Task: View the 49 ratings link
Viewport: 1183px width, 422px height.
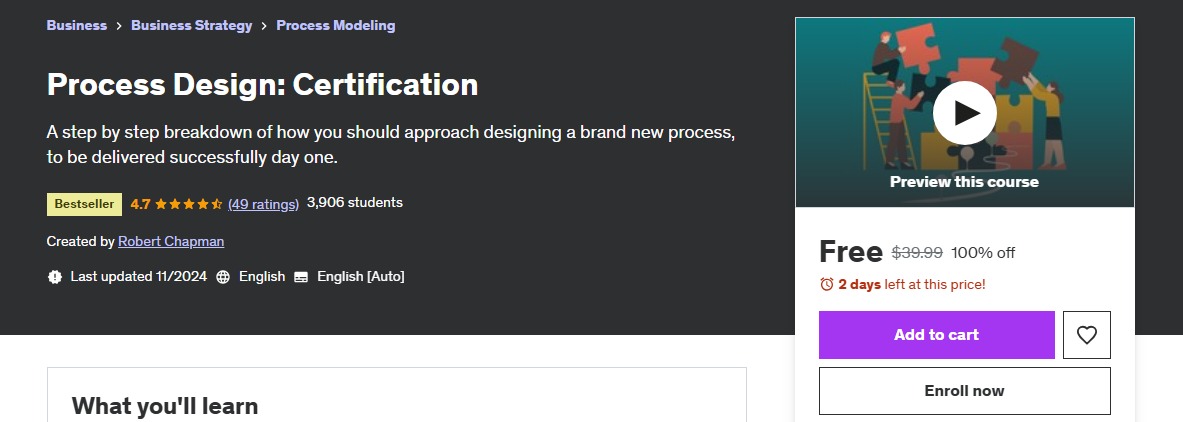Action: click(263, 204)
